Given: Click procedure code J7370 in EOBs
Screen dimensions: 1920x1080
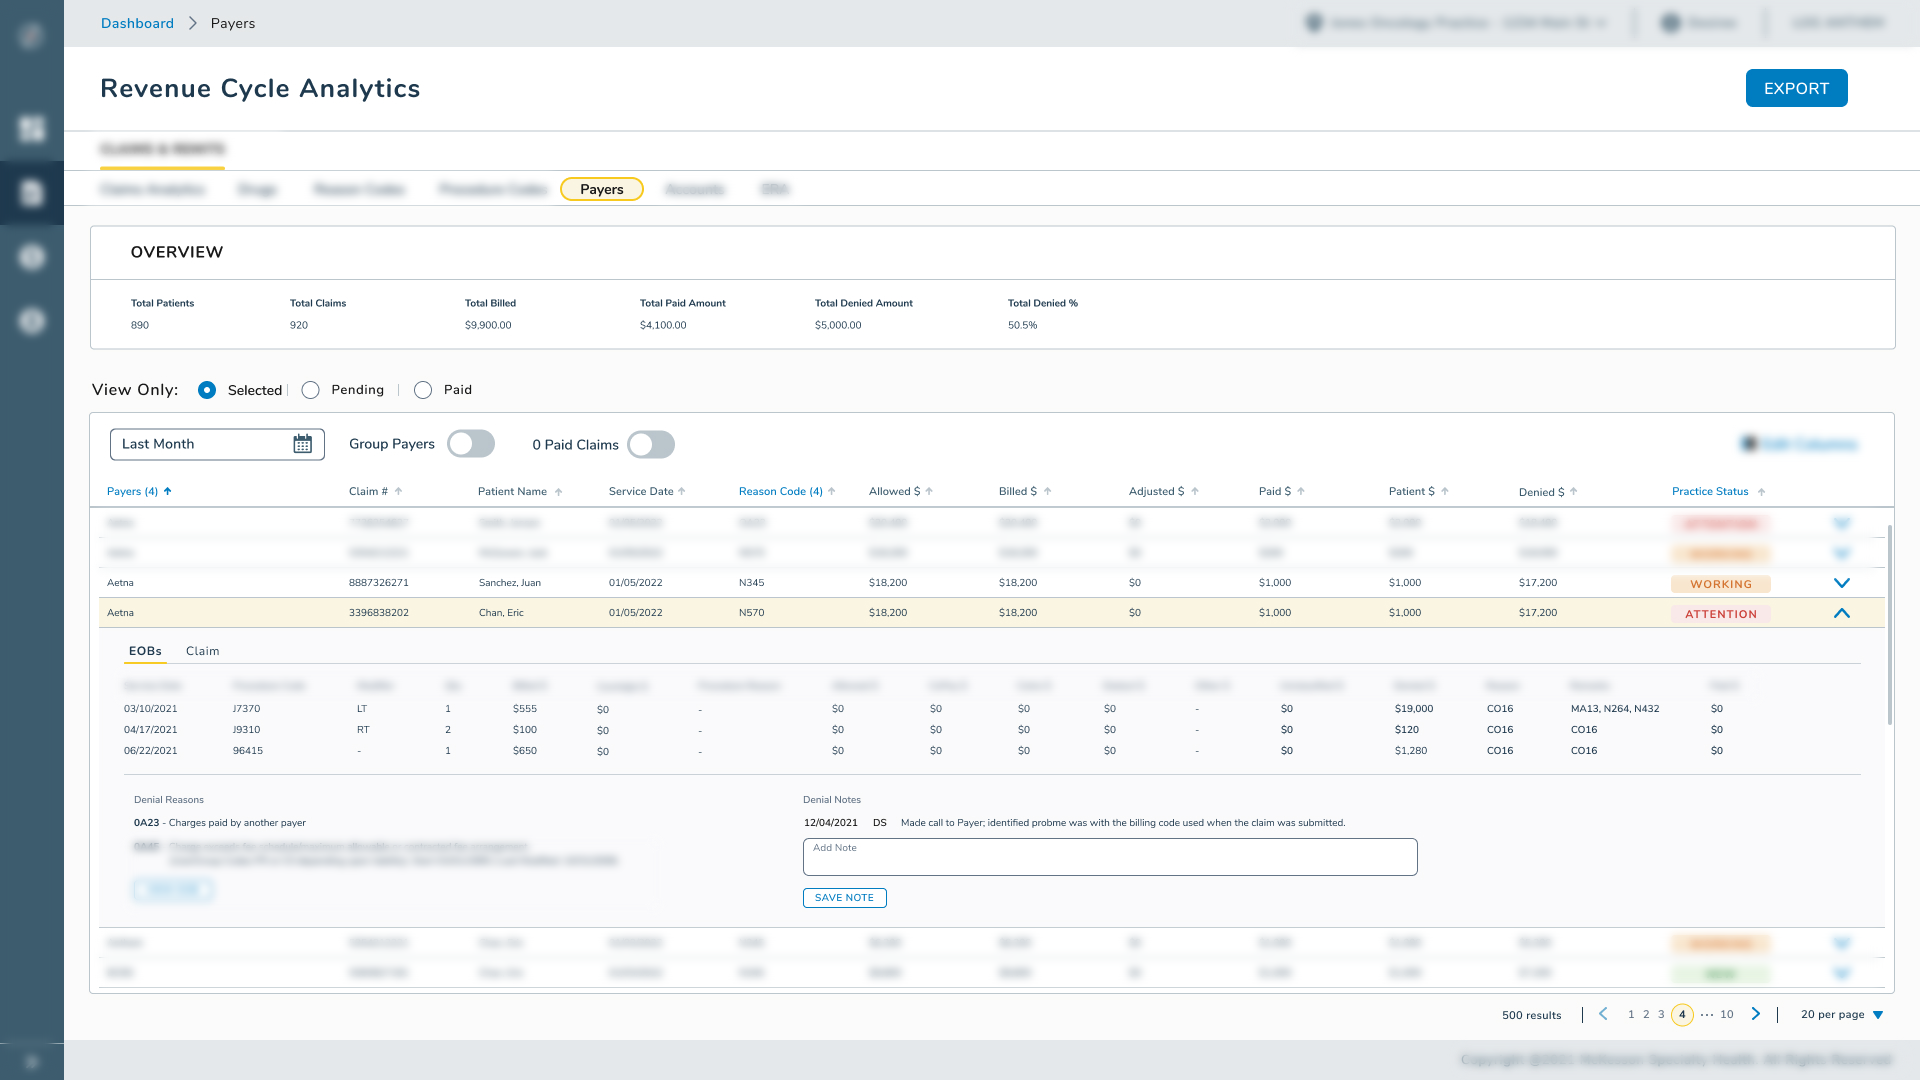Looking at the screenshot, I should (x=246, y=709).
